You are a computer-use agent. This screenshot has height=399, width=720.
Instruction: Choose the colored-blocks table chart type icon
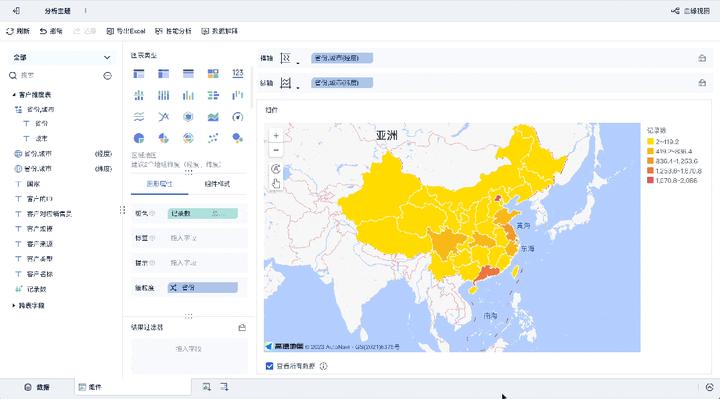point(213,73)
